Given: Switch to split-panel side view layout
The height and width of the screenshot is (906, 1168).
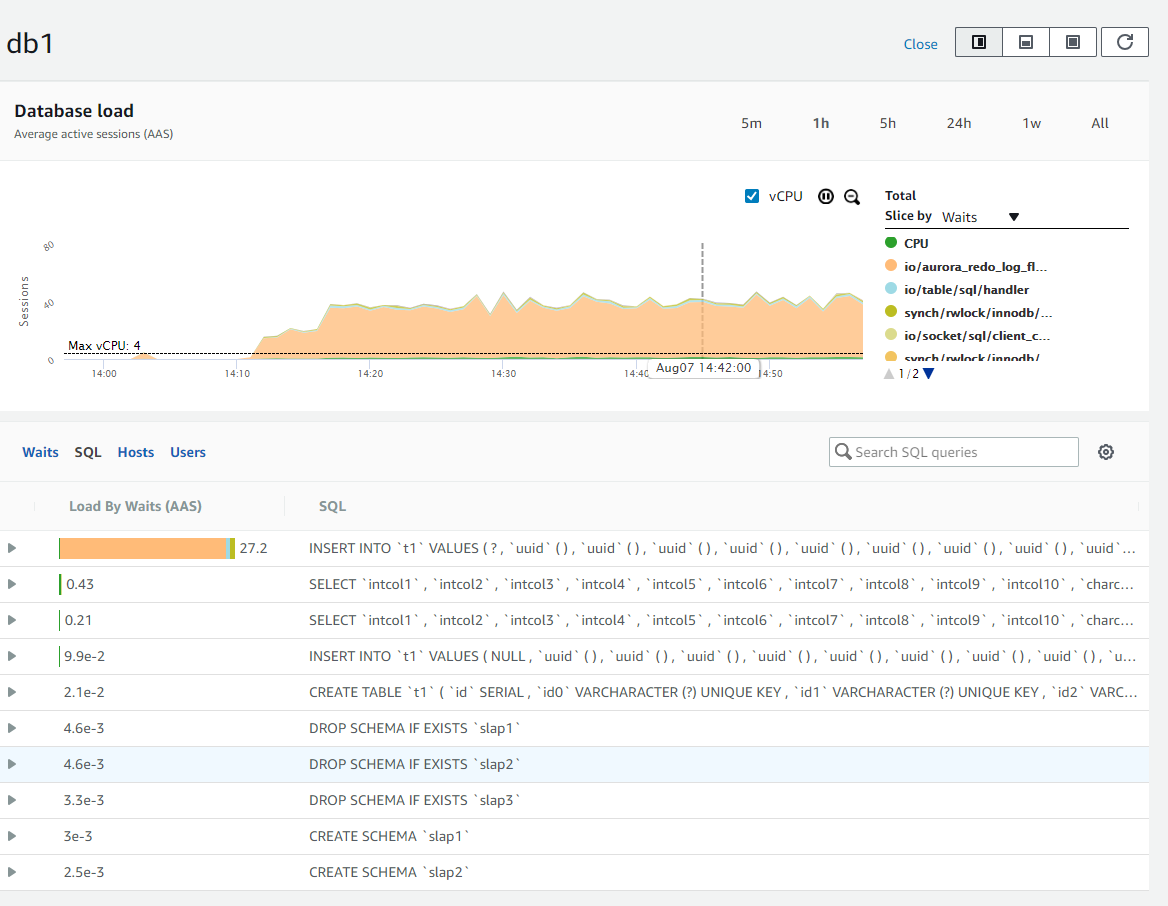Looking at the screenshot, I should coord(979,42).
